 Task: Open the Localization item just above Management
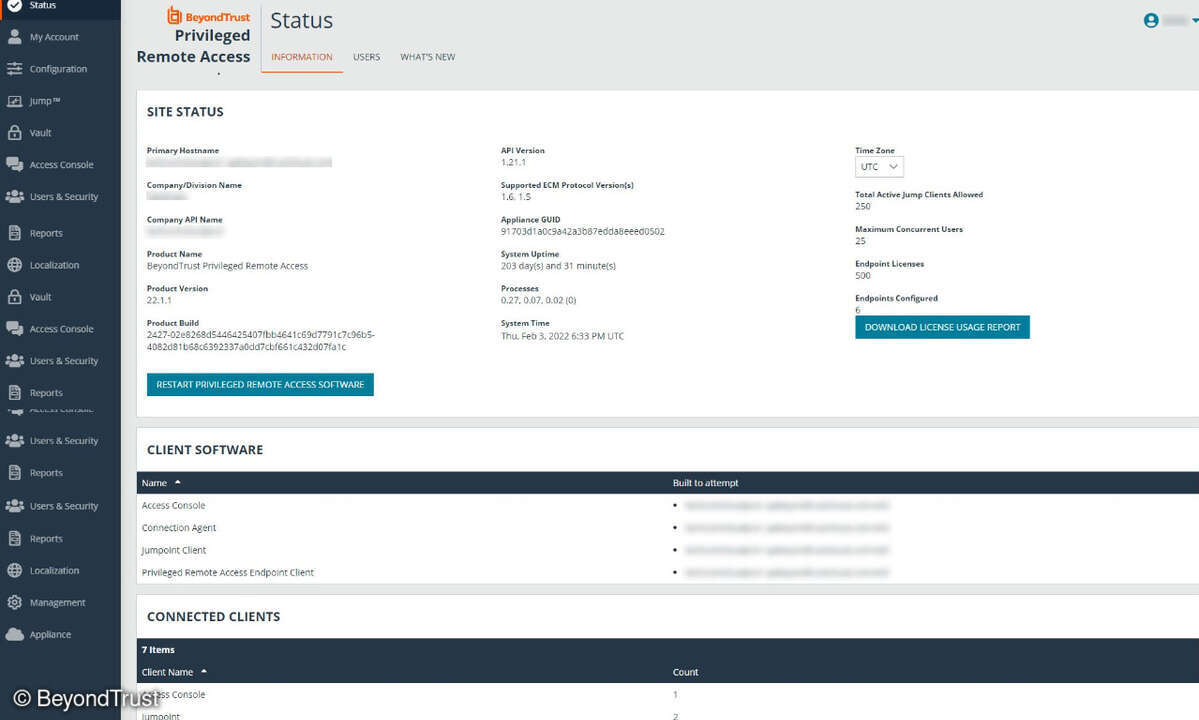54,571
